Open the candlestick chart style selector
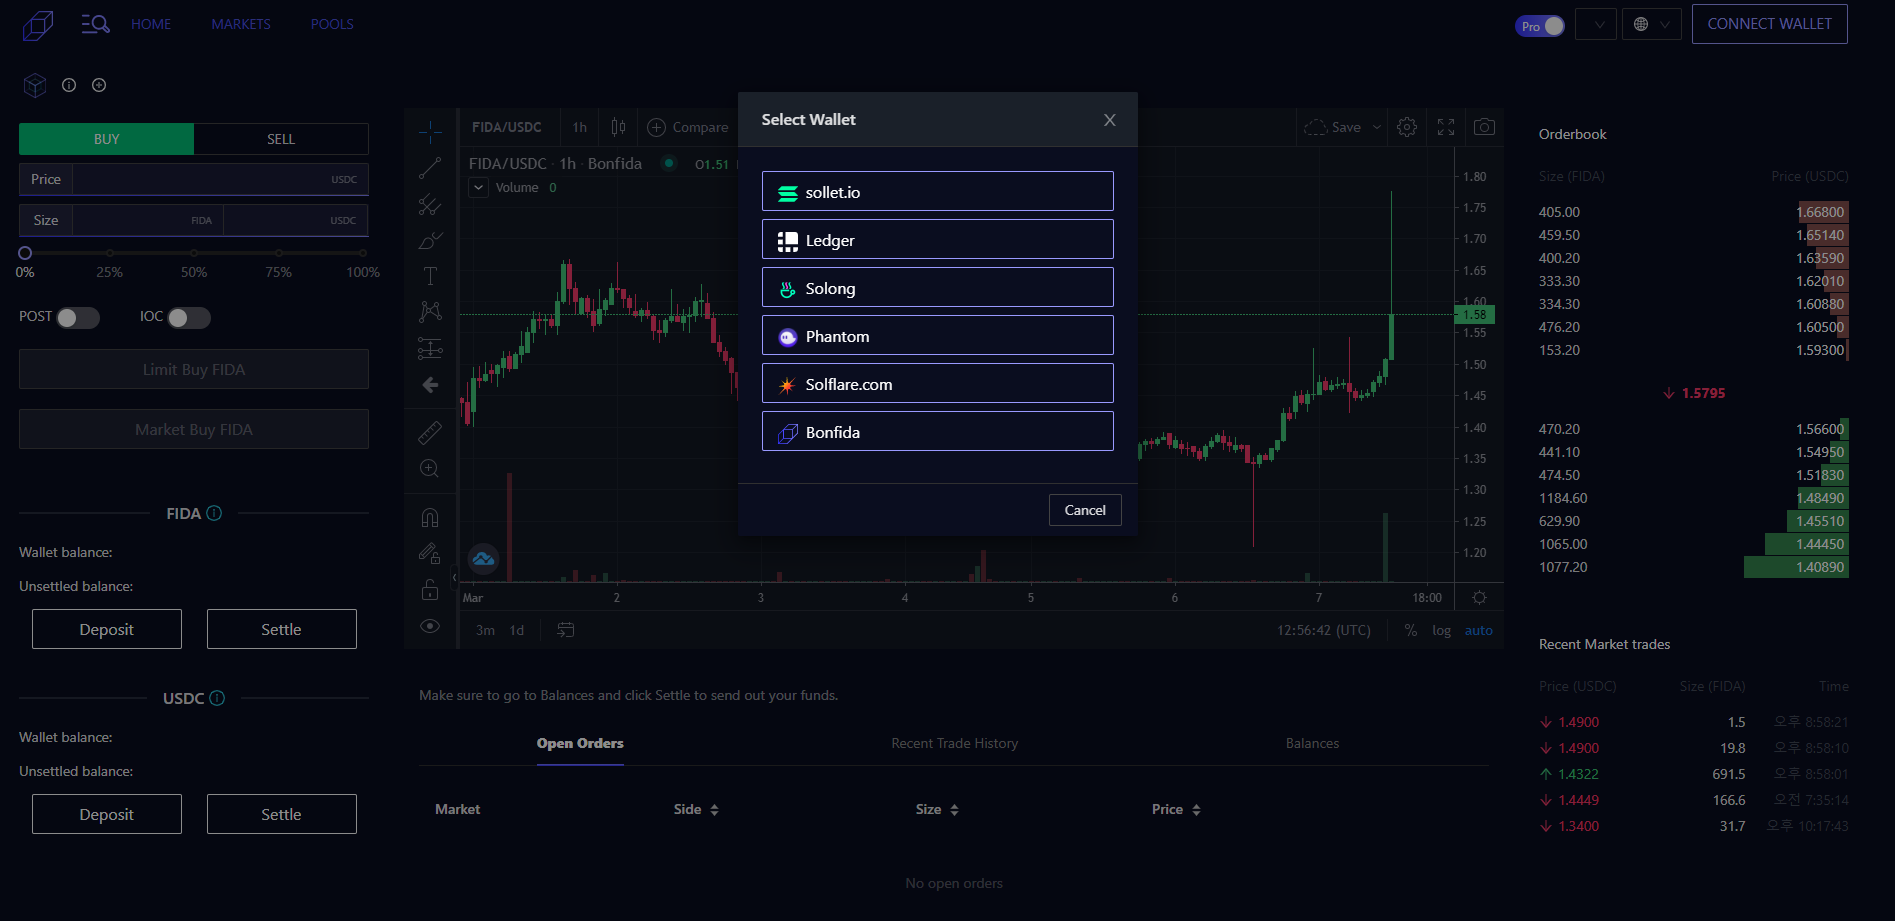This screenshot has height=921, width=1895. 619,127
